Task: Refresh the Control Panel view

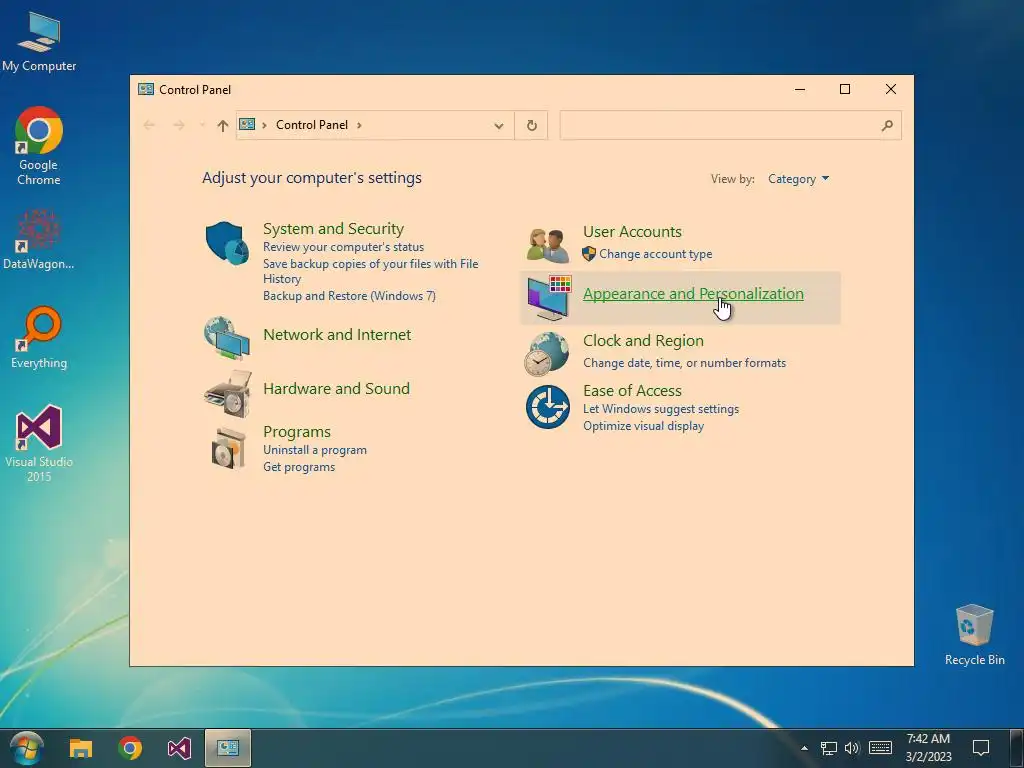Action: 532,125
